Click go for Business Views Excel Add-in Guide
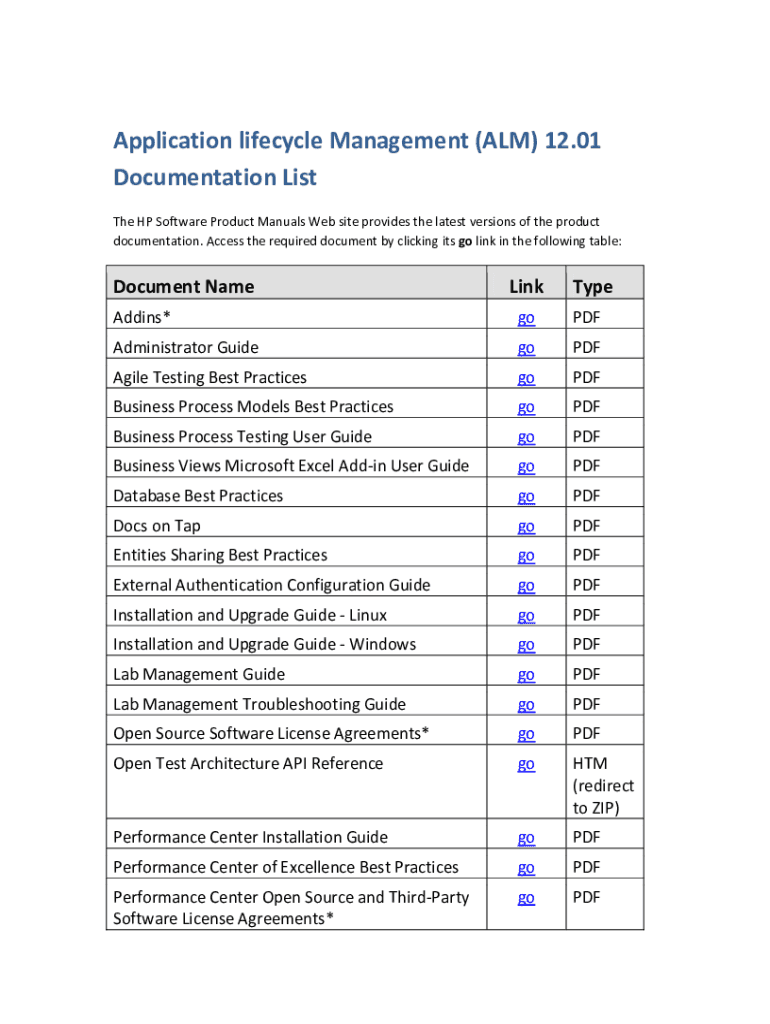770x1024 pixels. click(x=526, y=466)
